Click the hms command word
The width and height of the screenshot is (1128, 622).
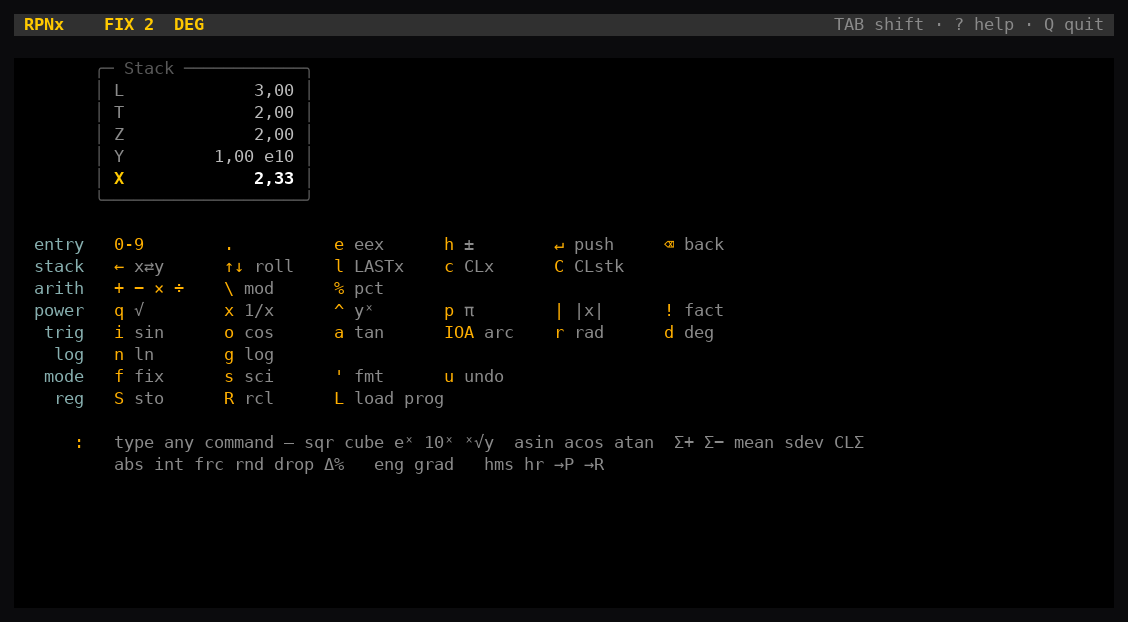coord(499,465)
